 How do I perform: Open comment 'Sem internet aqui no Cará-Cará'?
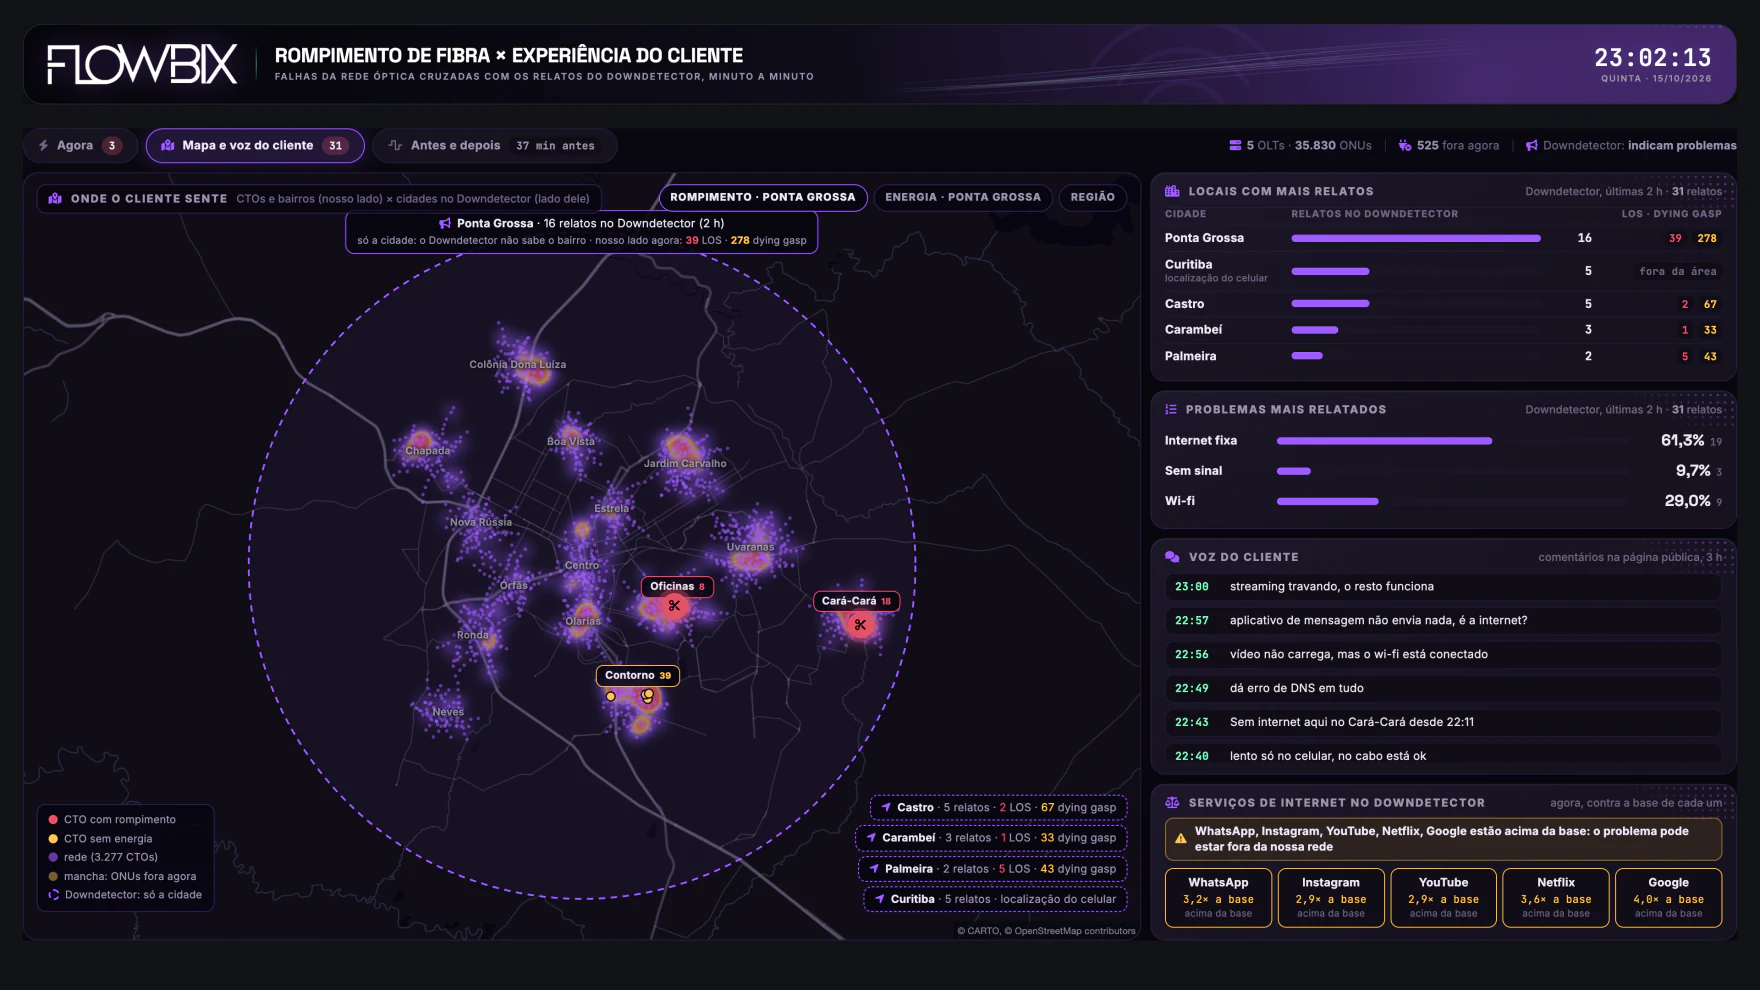(x=1443, y=722)
